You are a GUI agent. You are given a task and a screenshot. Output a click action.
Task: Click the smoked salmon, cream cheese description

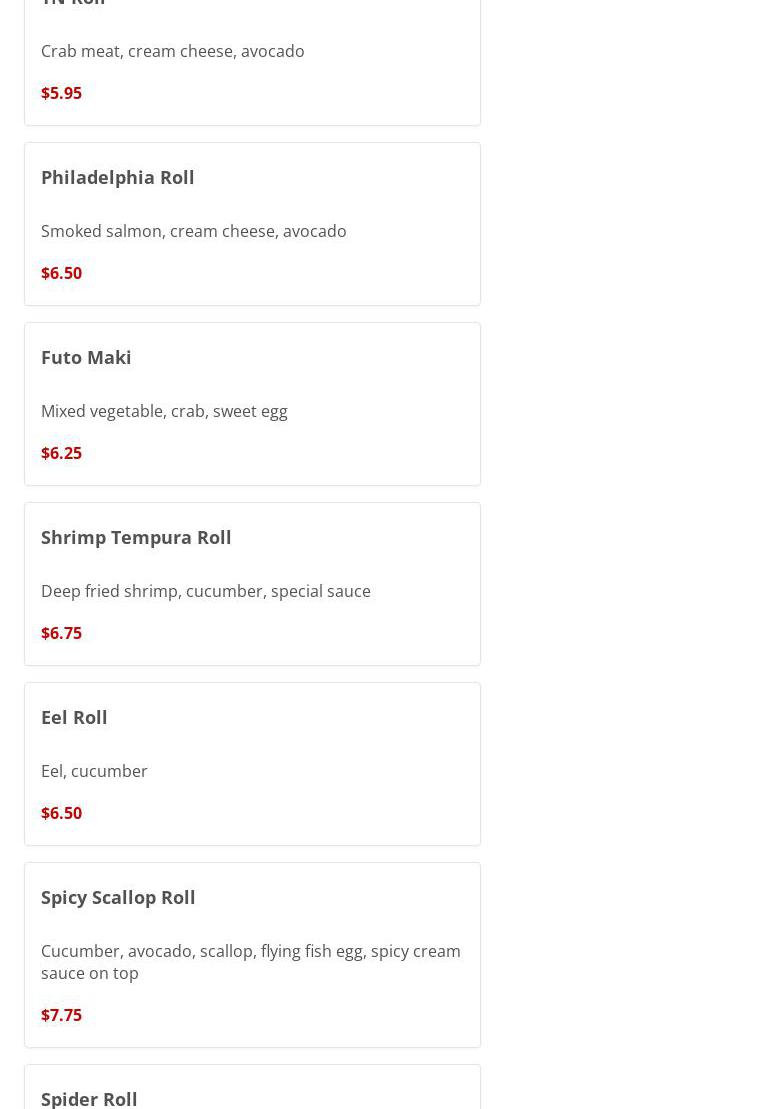193,231
